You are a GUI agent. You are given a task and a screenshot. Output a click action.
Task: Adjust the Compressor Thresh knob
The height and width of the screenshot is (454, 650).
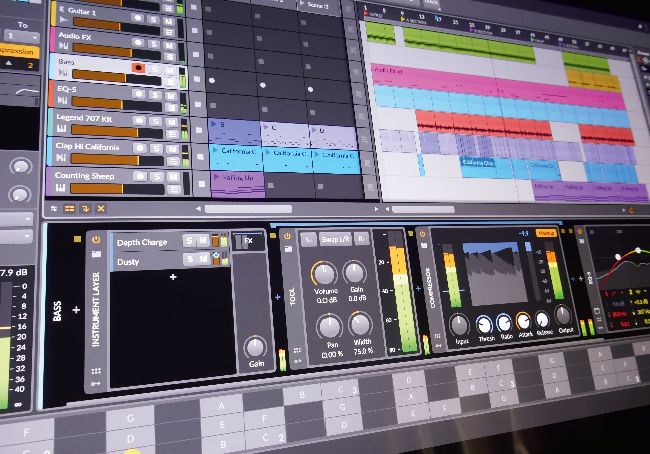click(x=484, y=325)
